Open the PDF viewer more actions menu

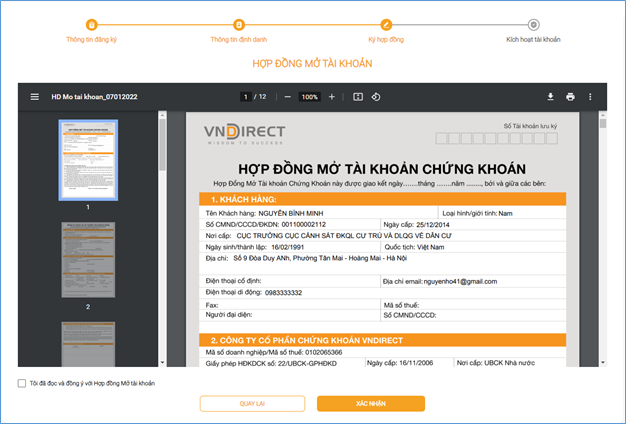(x=590, y=97)
